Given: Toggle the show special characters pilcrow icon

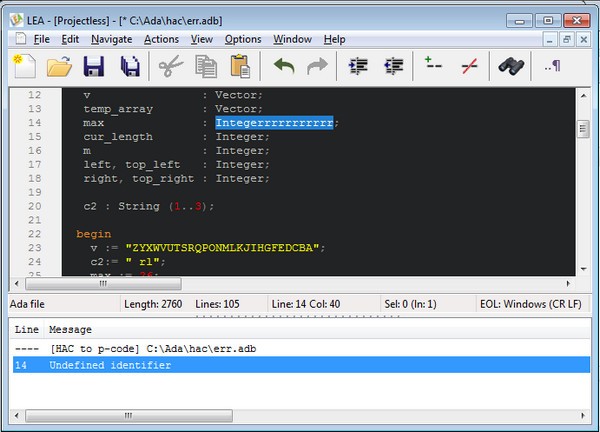Looking at the screenshot, I should click(552, 66).
